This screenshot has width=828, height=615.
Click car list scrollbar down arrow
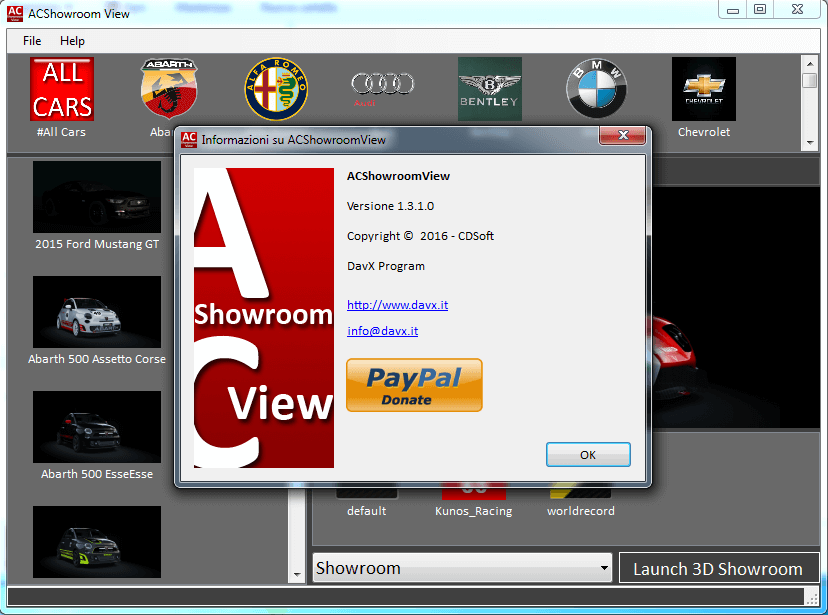coord(297,574)
